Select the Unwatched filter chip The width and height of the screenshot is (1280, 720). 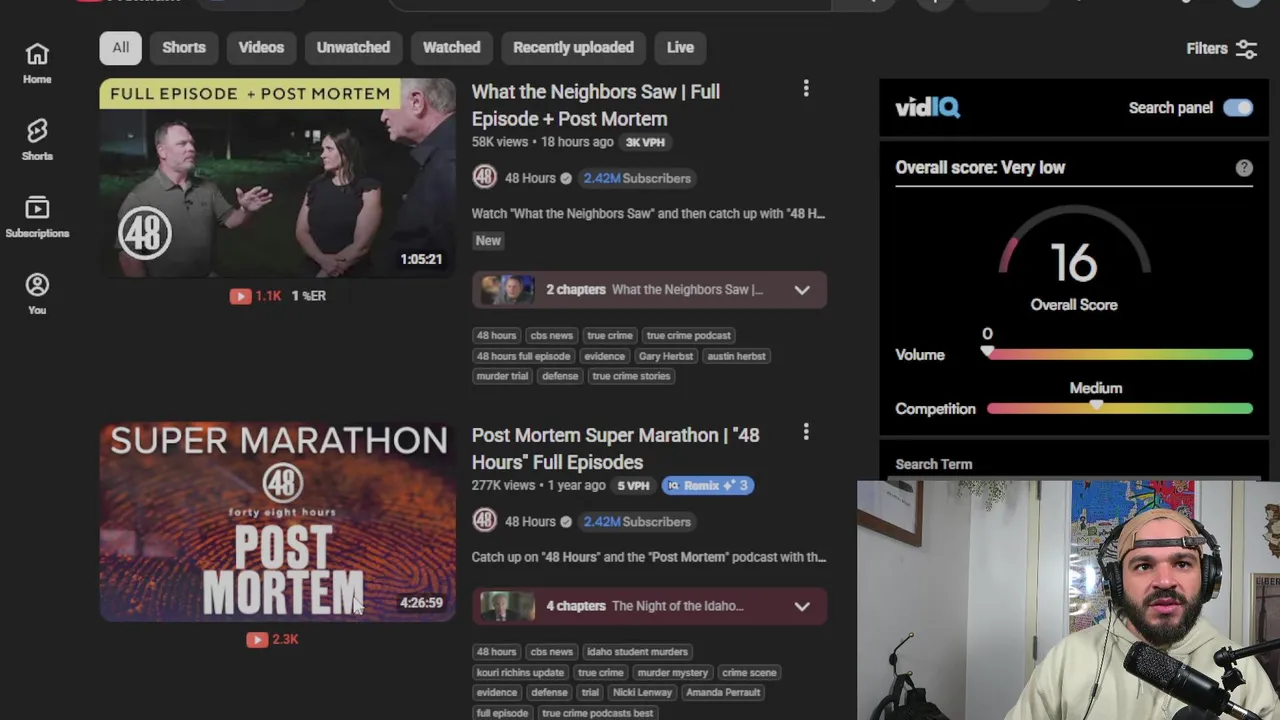(x=353, y=47)
